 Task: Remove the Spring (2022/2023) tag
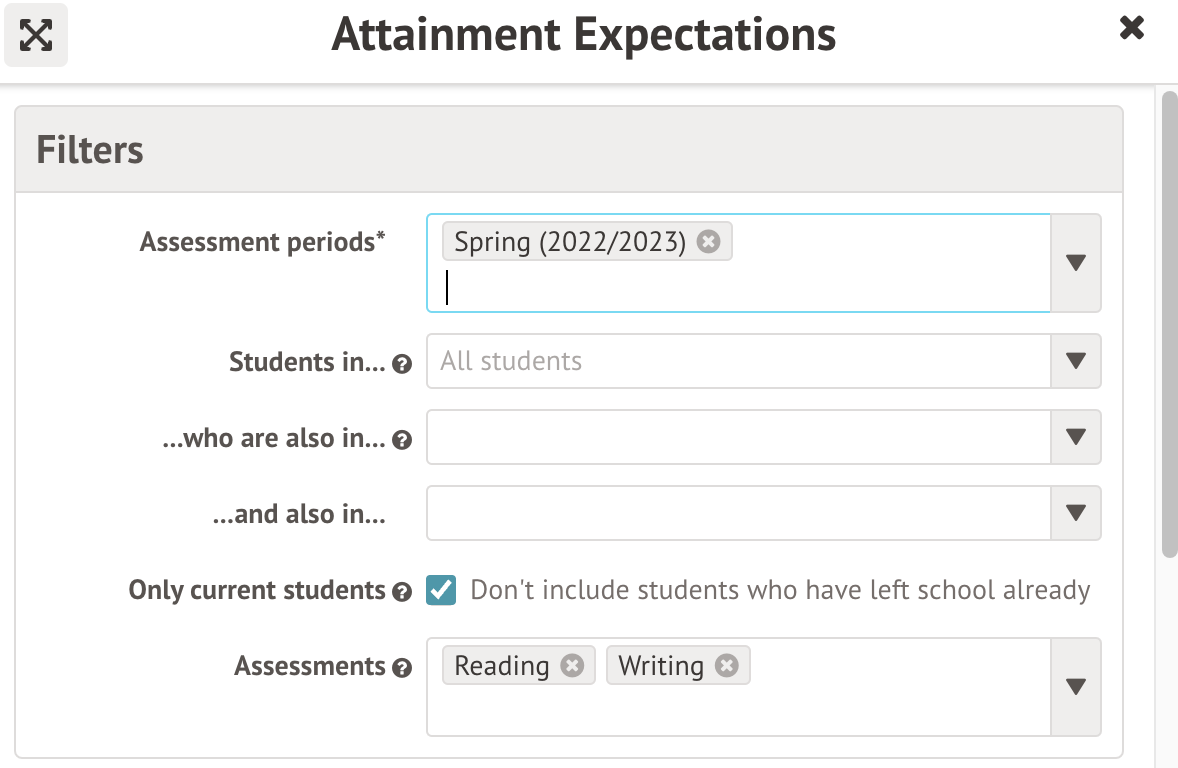coord(708,242)
